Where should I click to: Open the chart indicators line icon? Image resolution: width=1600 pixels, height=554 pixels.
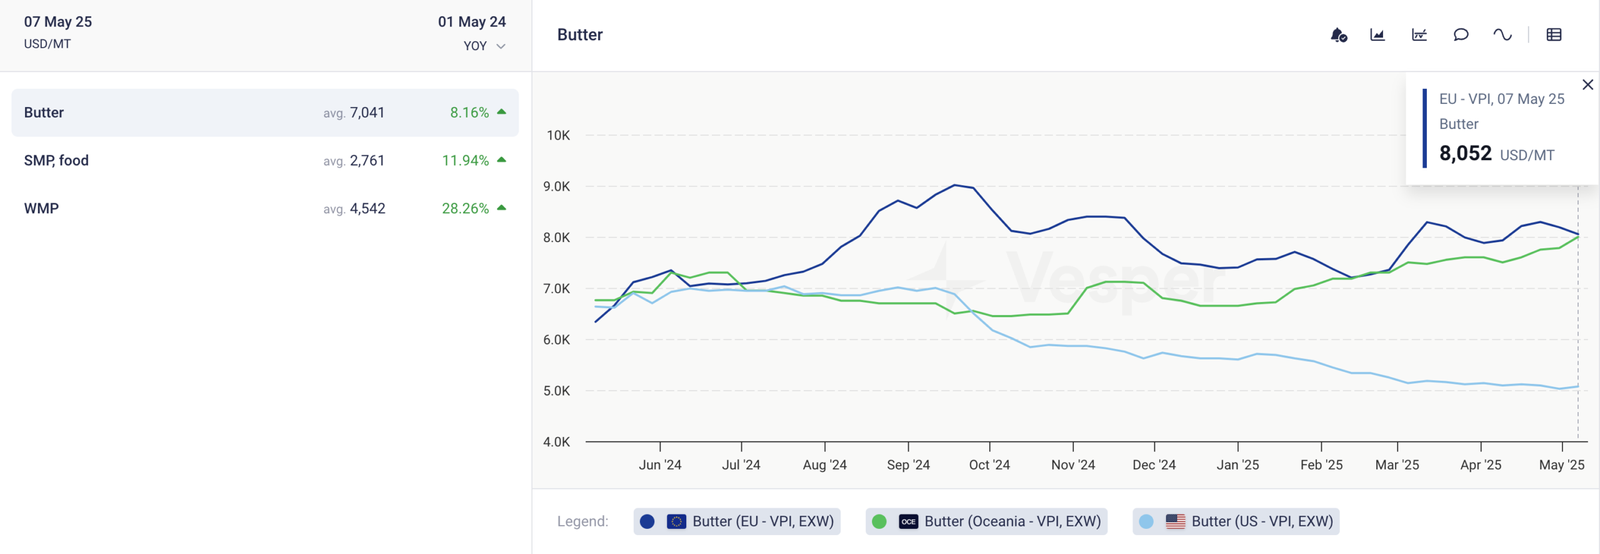tap(1419, 35)
